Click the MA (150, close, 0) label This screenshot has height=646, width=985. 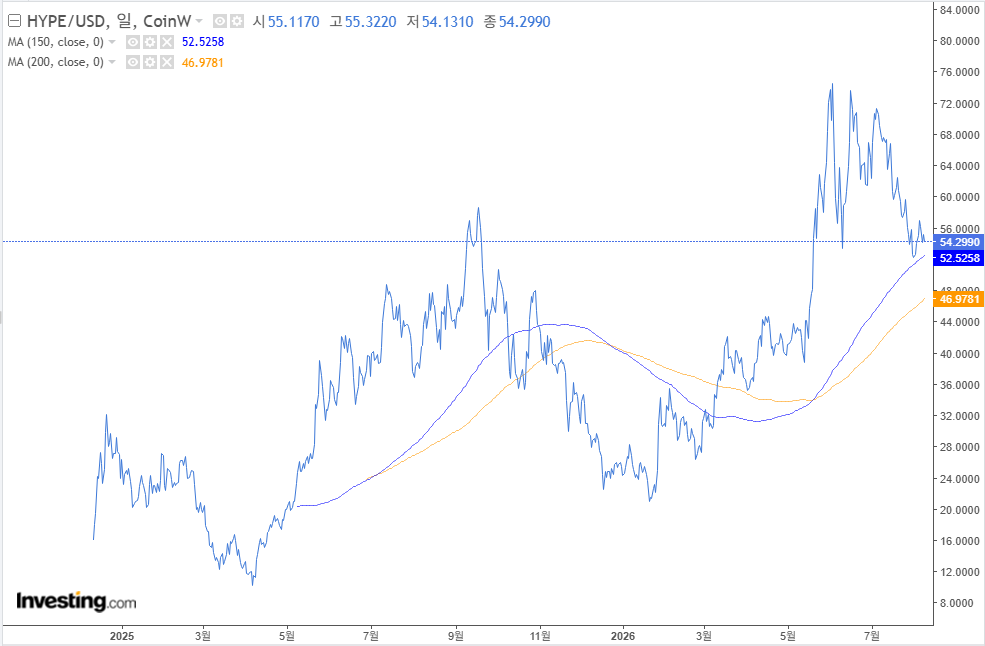point(55,42)
